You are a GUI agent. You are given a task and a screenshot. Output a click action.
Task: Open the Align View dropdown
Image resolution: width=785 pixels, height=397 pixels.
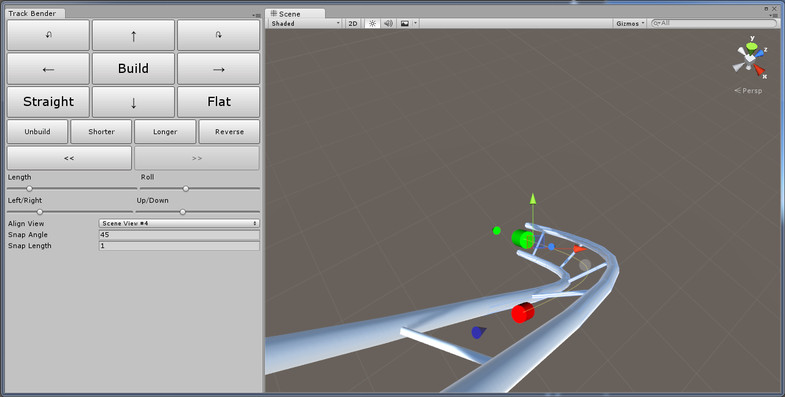pyautogui.click(x=179, y=223)
